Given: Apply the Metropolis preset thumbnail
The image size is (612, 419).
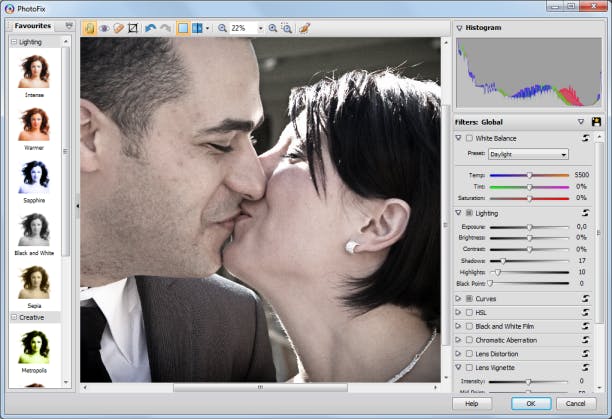Looking at the screenshot, I should [x=34, y=347].
